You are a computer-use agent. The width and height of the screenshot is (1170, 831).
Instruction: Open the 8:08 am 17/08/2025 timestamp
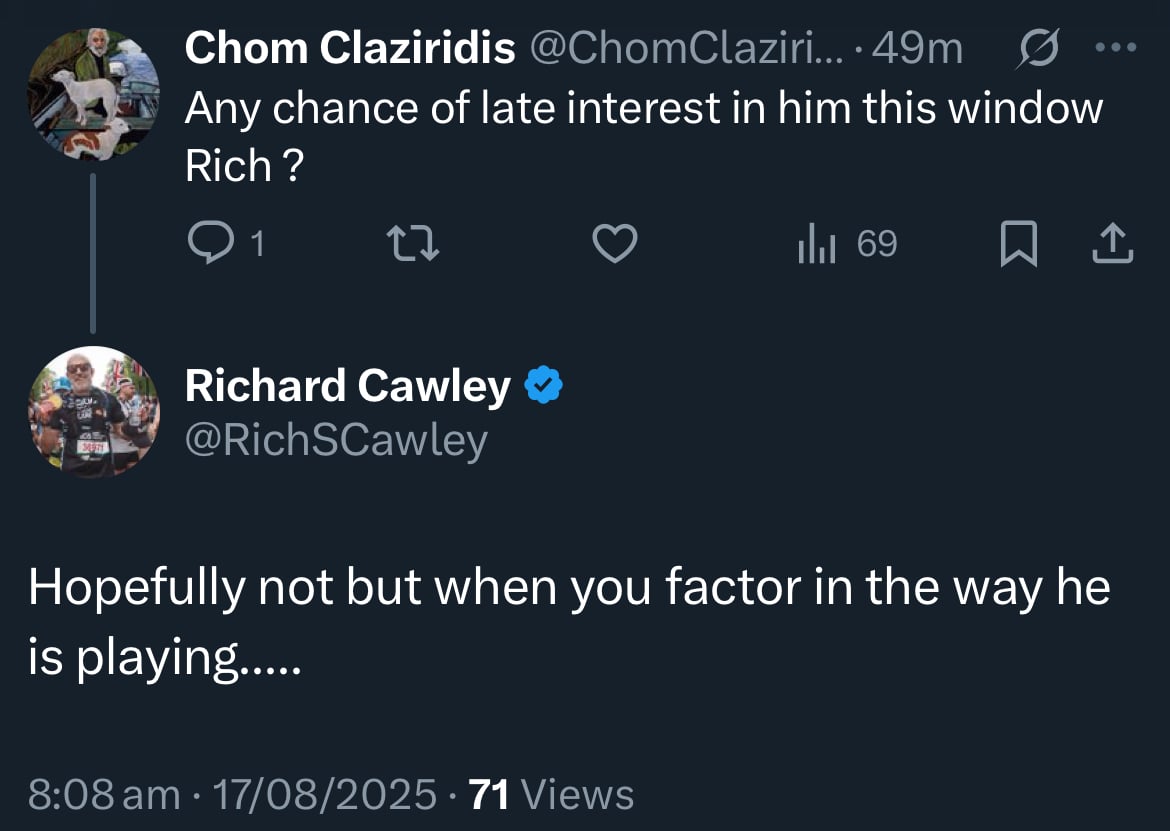[232, 794]
